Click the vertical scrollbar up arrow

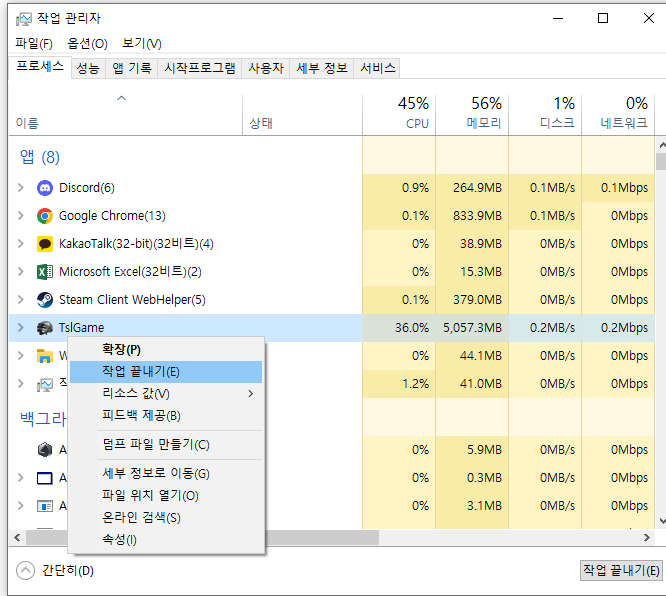(x=661, y=145)
